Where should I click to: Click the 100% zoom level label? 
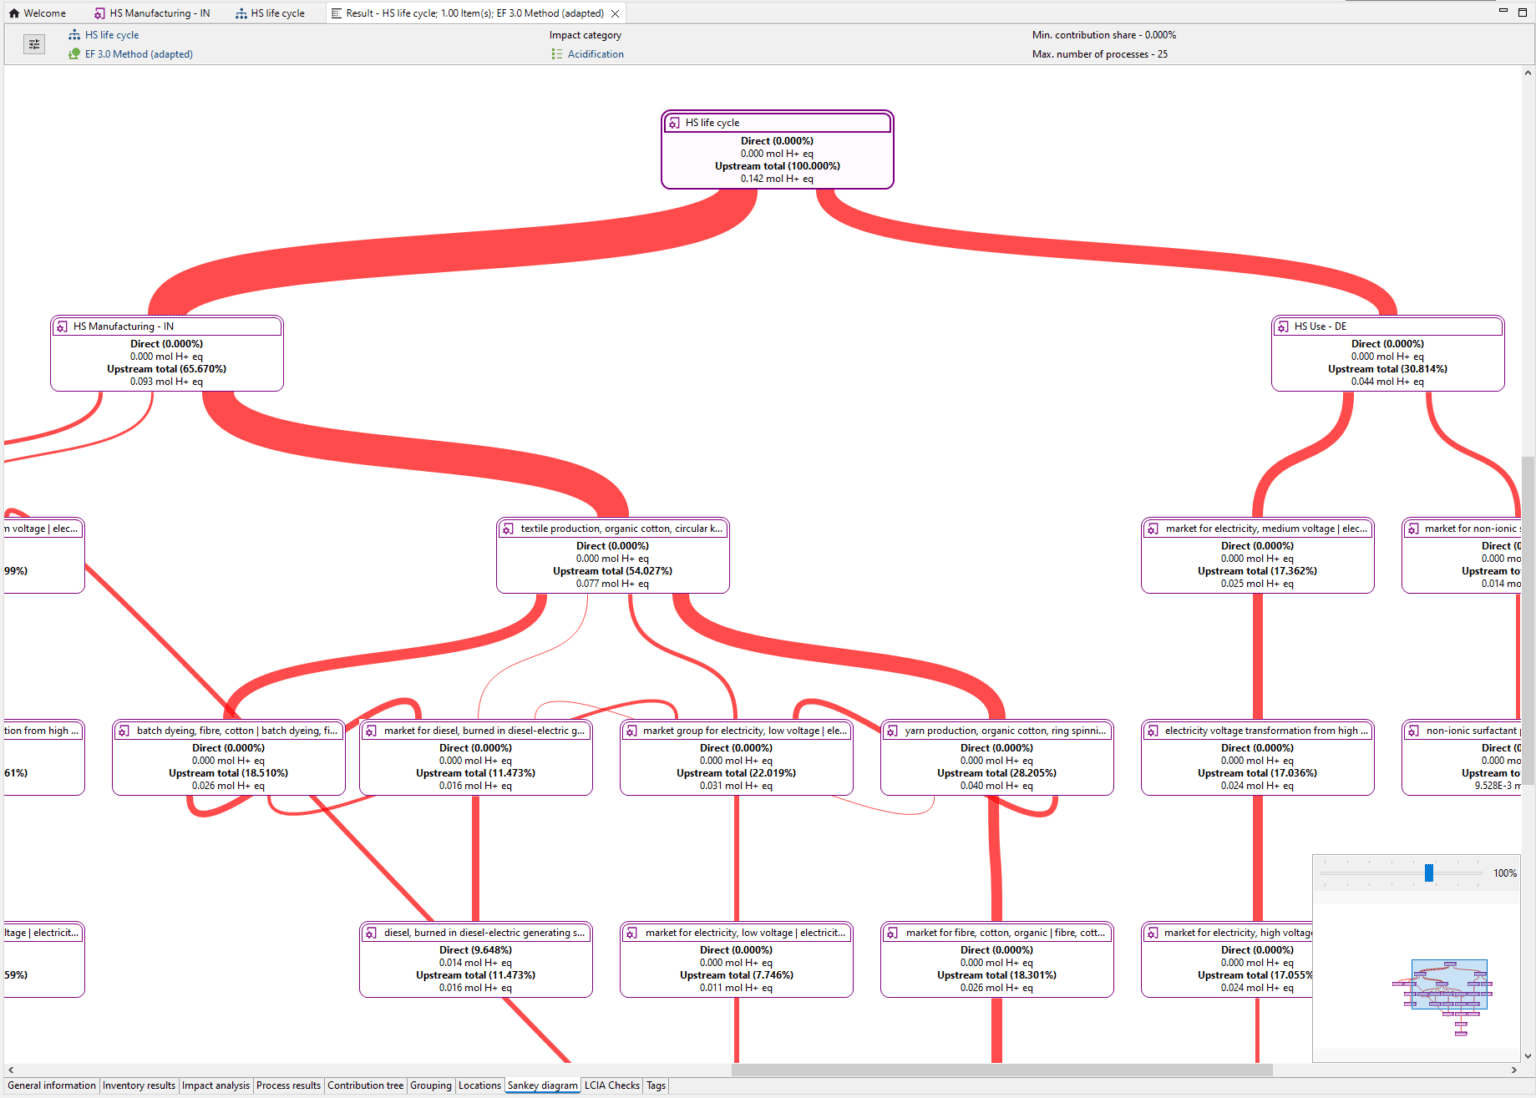[1505, 873]
